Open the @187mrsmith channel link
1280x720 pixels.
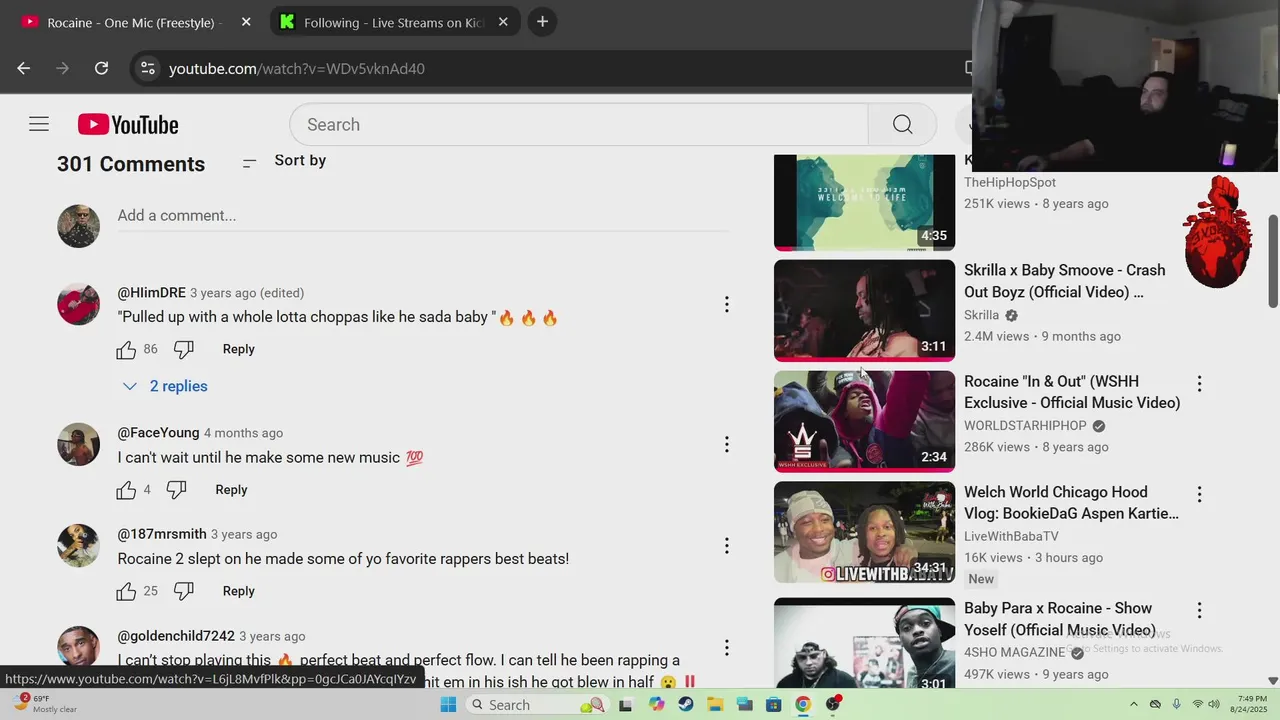(x=162, y=534)
